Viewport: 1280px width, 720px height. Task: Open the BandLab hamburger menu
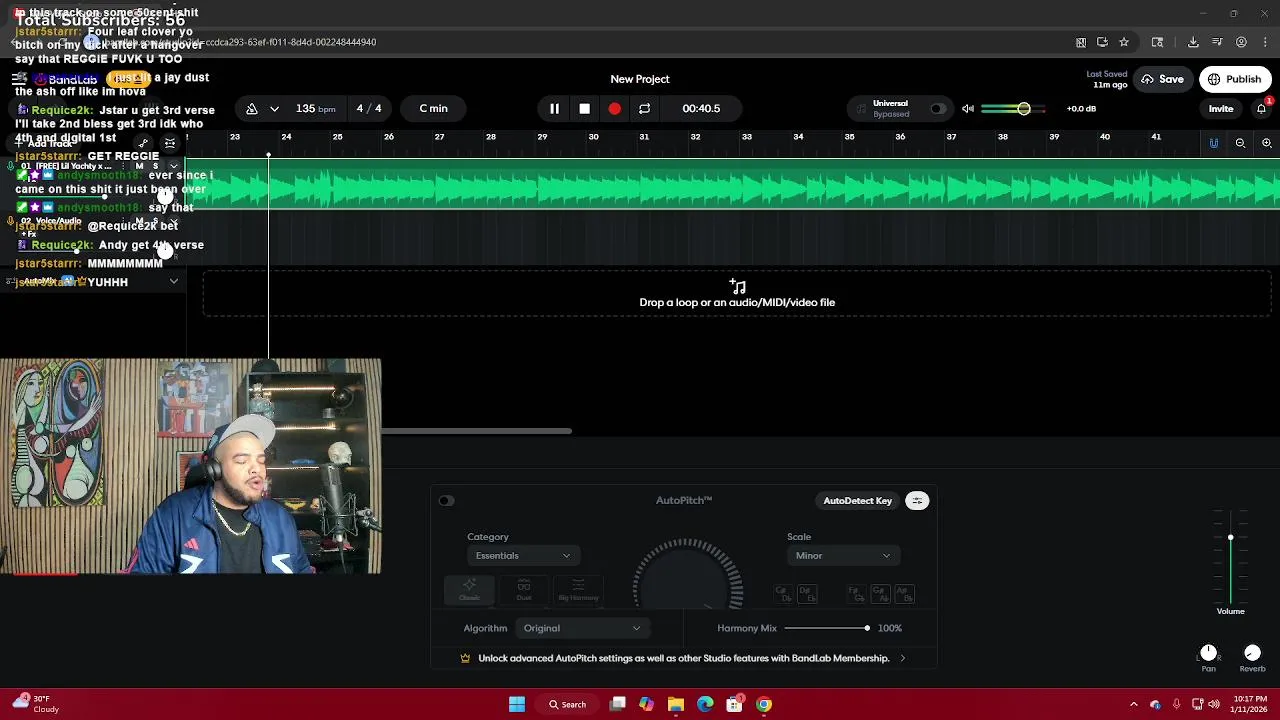[x=17, y=79]
